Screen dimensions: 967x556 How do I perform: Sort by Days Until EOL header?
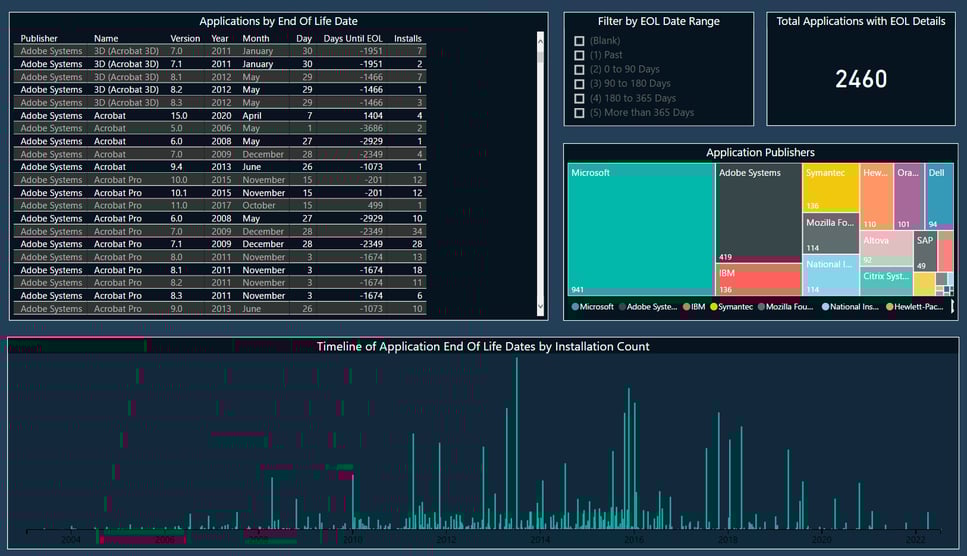tap(353, 38)
